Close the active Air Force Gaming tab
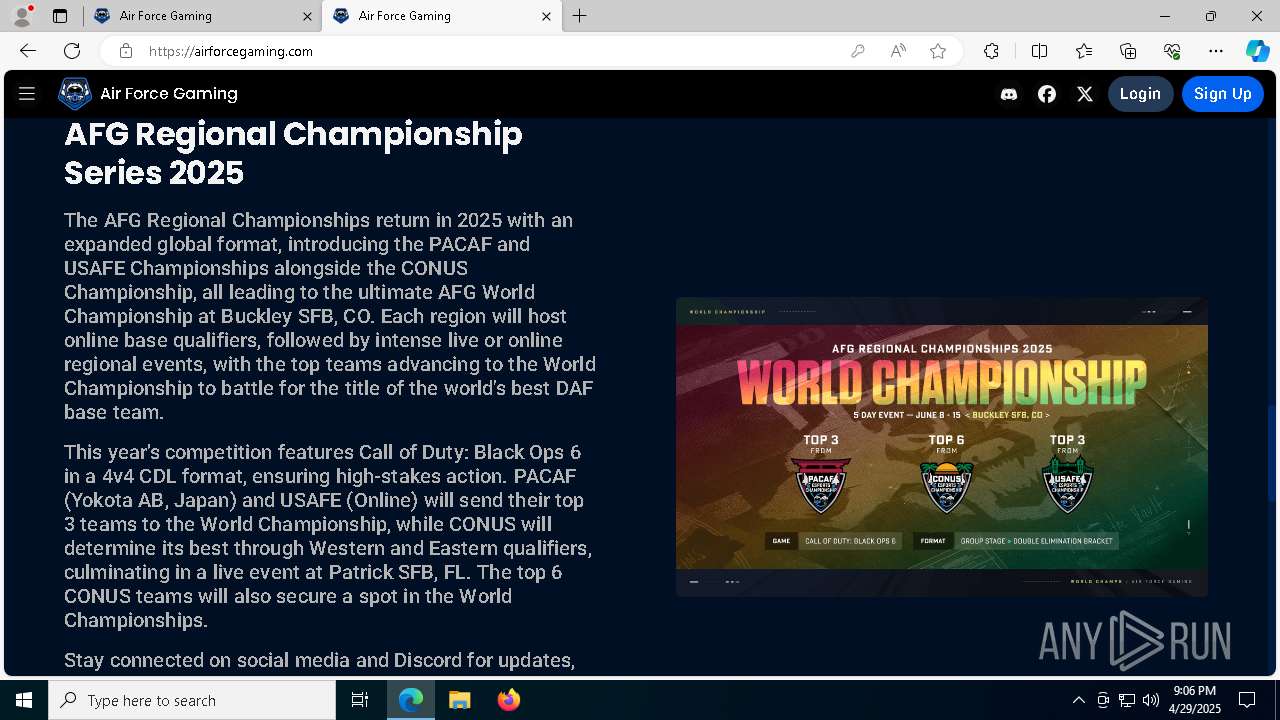1280x720 pixels. (x=546, y=16)
